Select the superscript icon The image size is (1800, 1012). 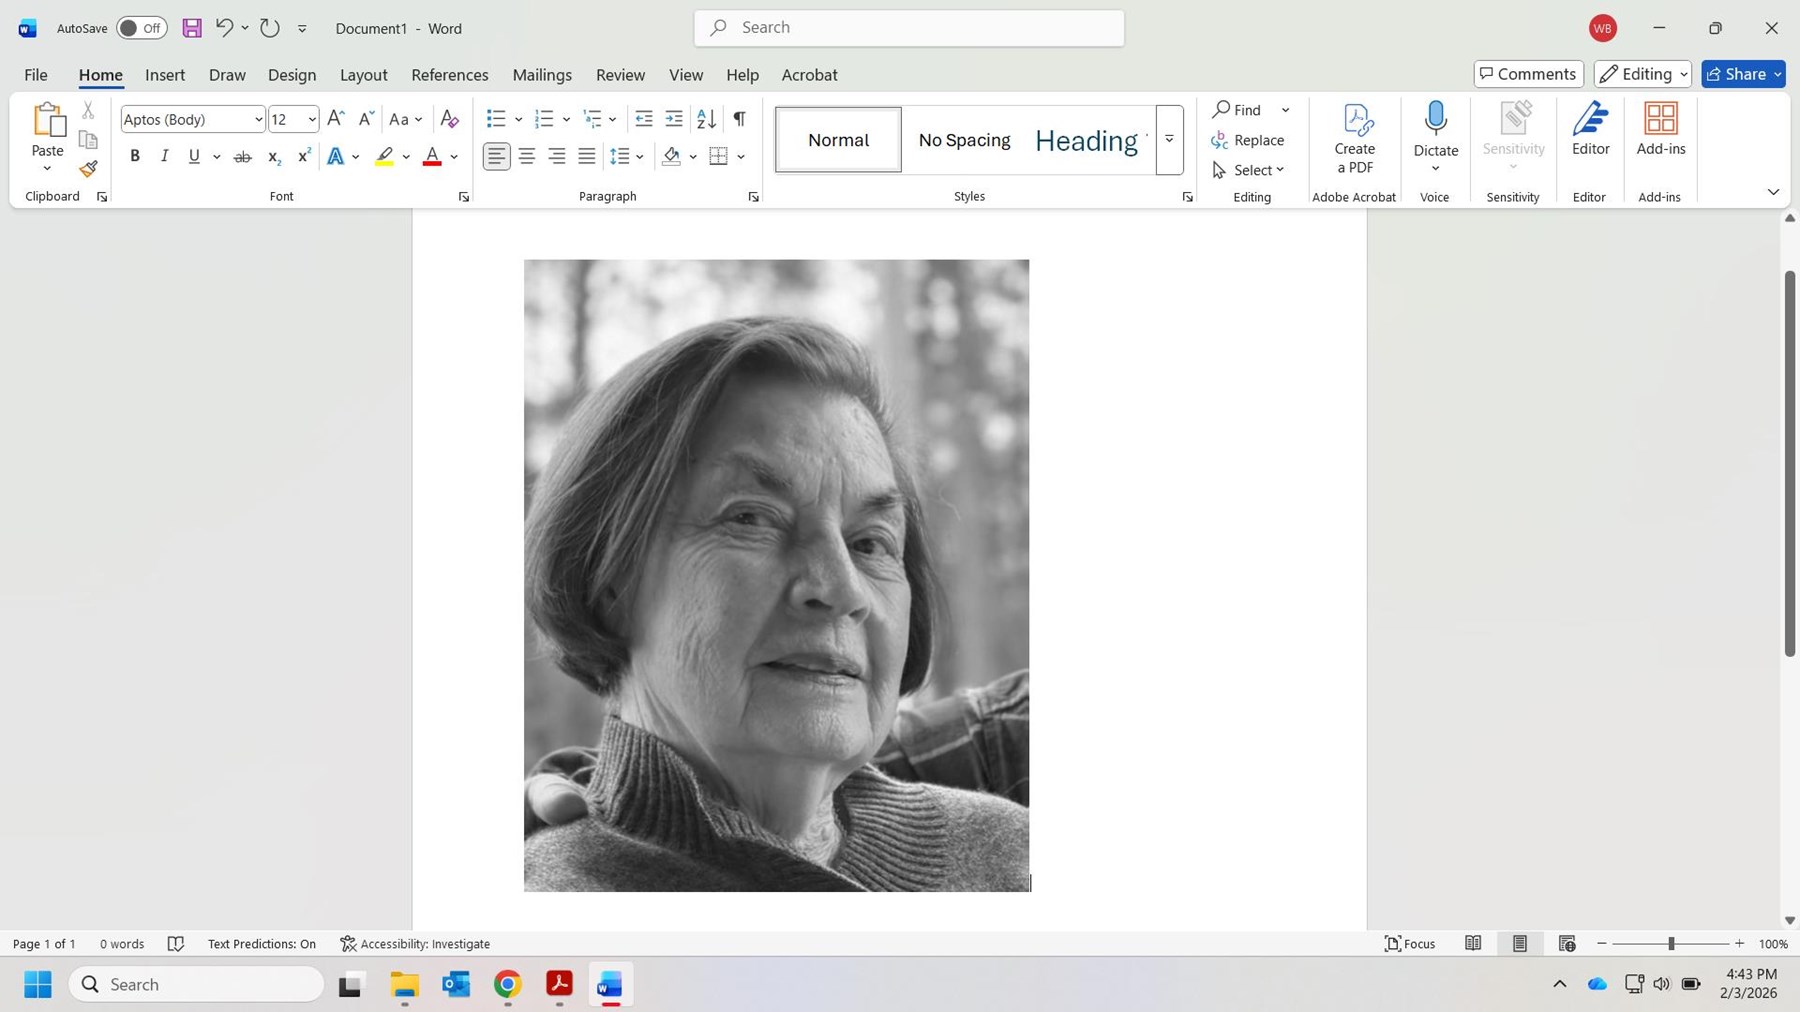303,156
